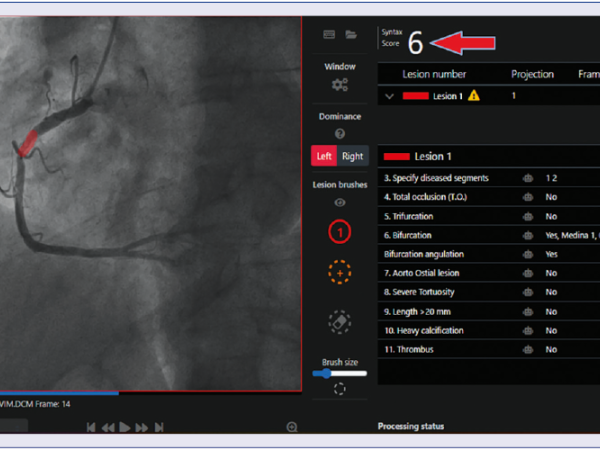Click the Dominance help question mark
Viewport: 600px width, 450px height.
pyautogui.click(x=340, y=134)
